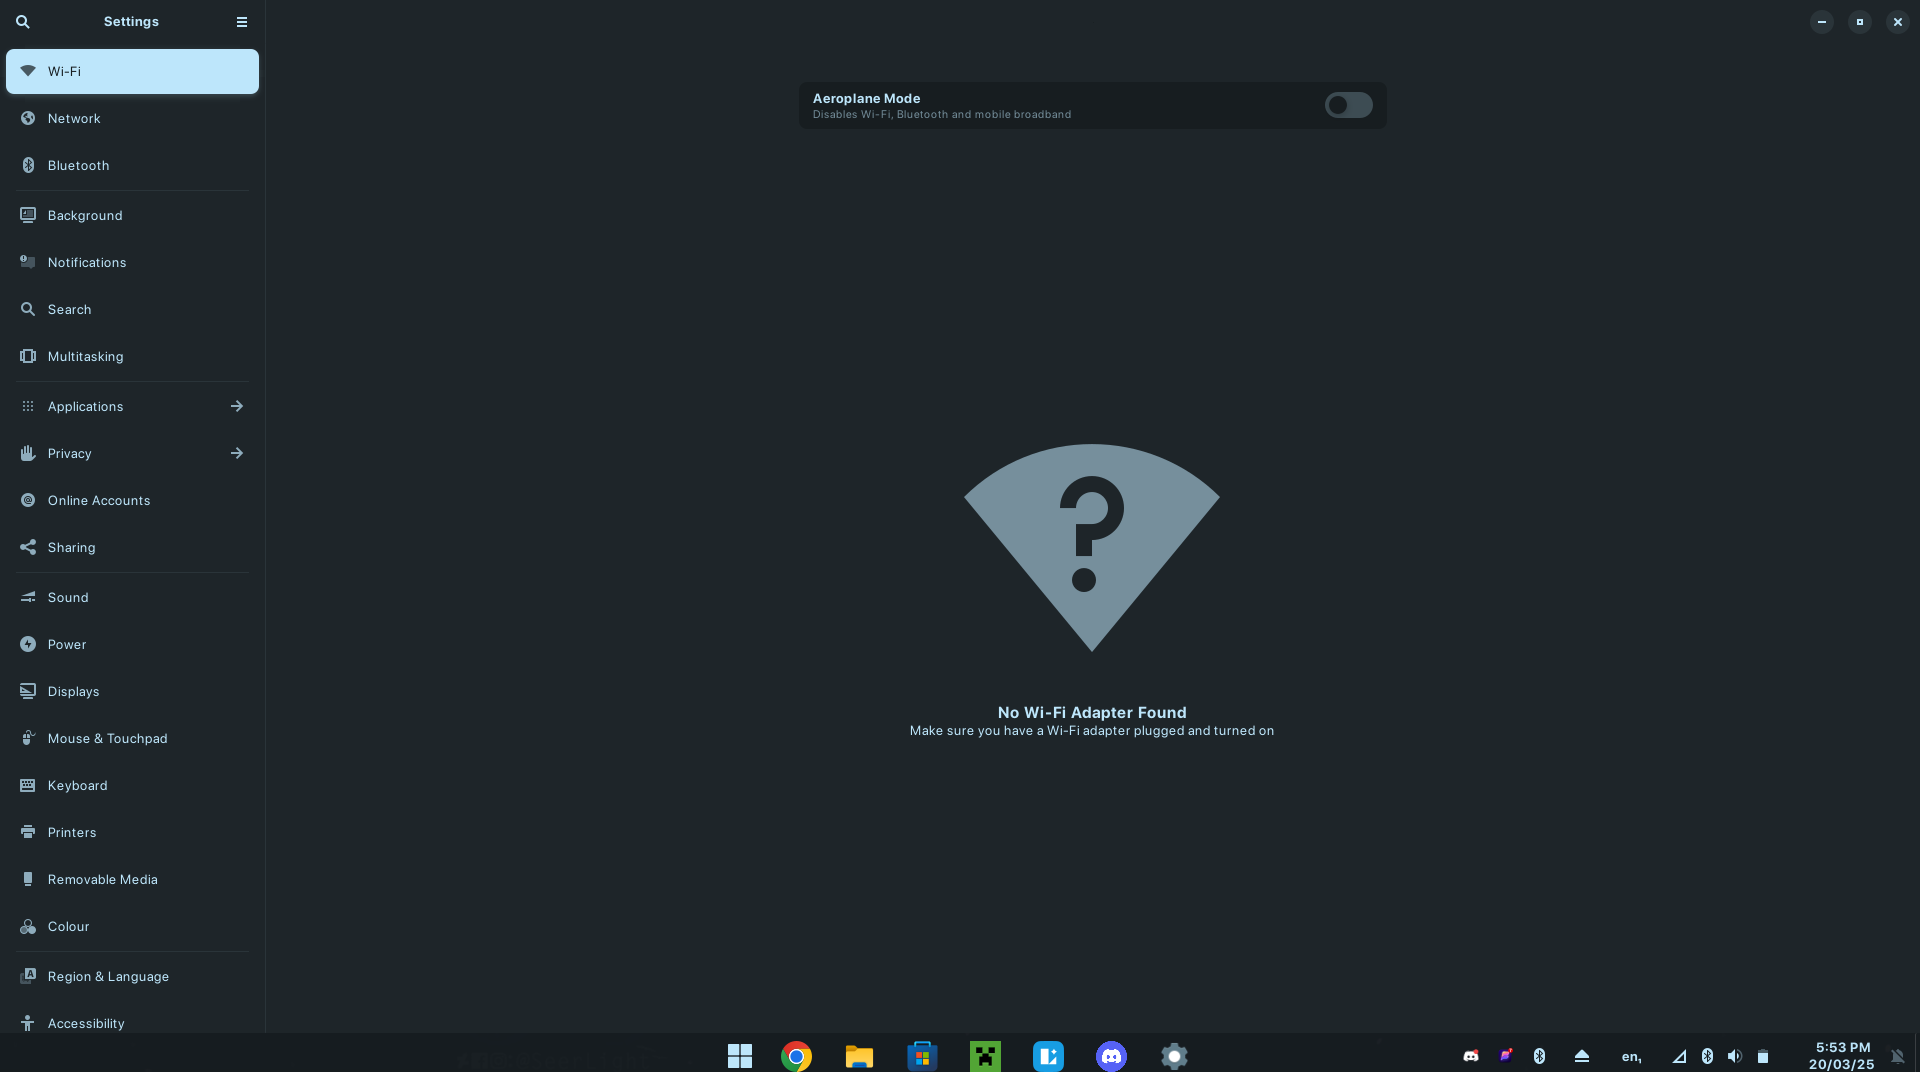
Task: Open the Notifications panel
Action: pos(132,262)
